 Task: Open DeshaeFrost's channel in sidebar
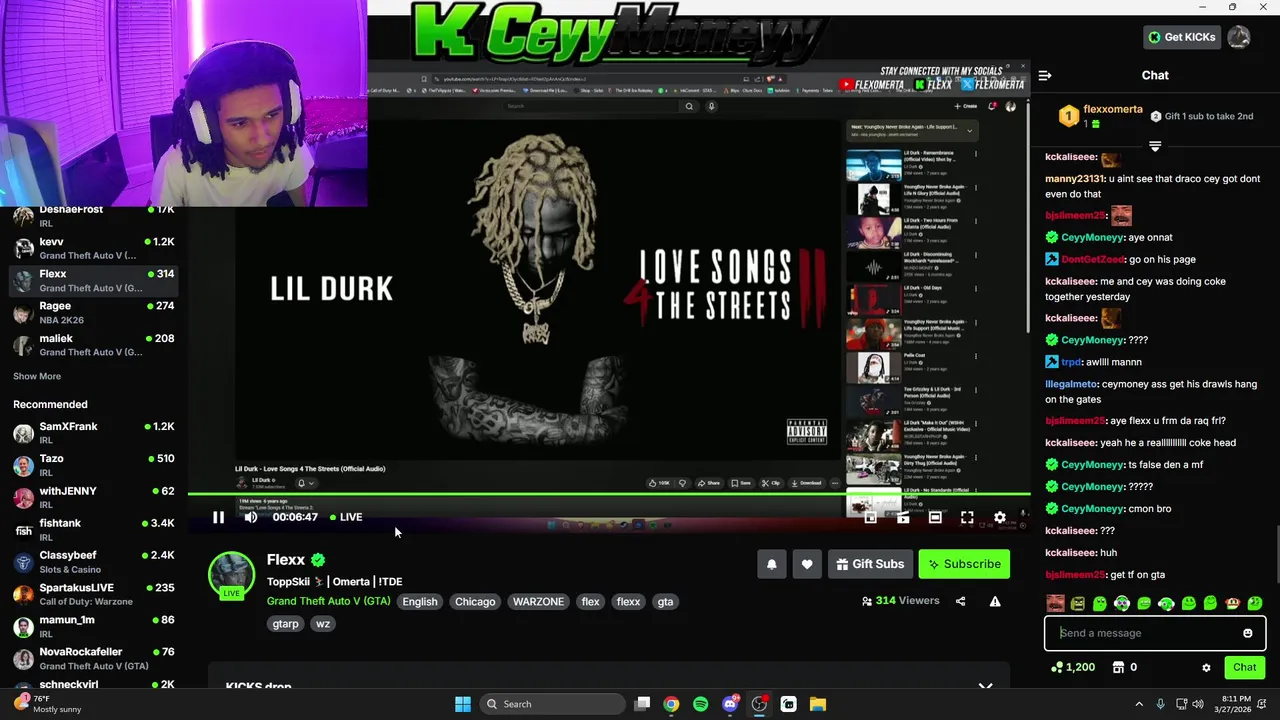point(94,215)
